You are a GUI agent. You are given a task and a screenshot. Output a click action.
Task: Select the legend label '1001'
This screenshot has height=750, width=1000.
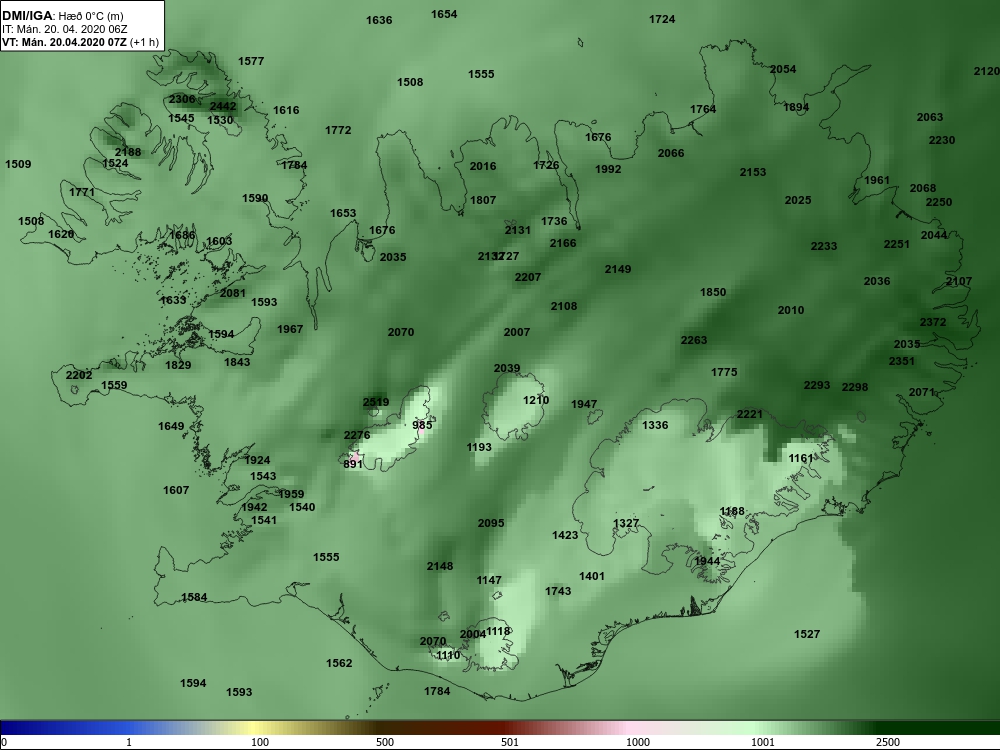[x=762, y=742]
